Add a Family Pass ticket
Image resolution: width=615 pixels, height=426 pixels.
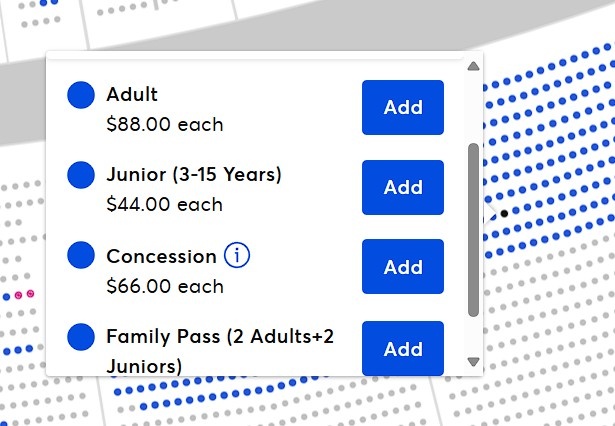[x=403, y=348]
